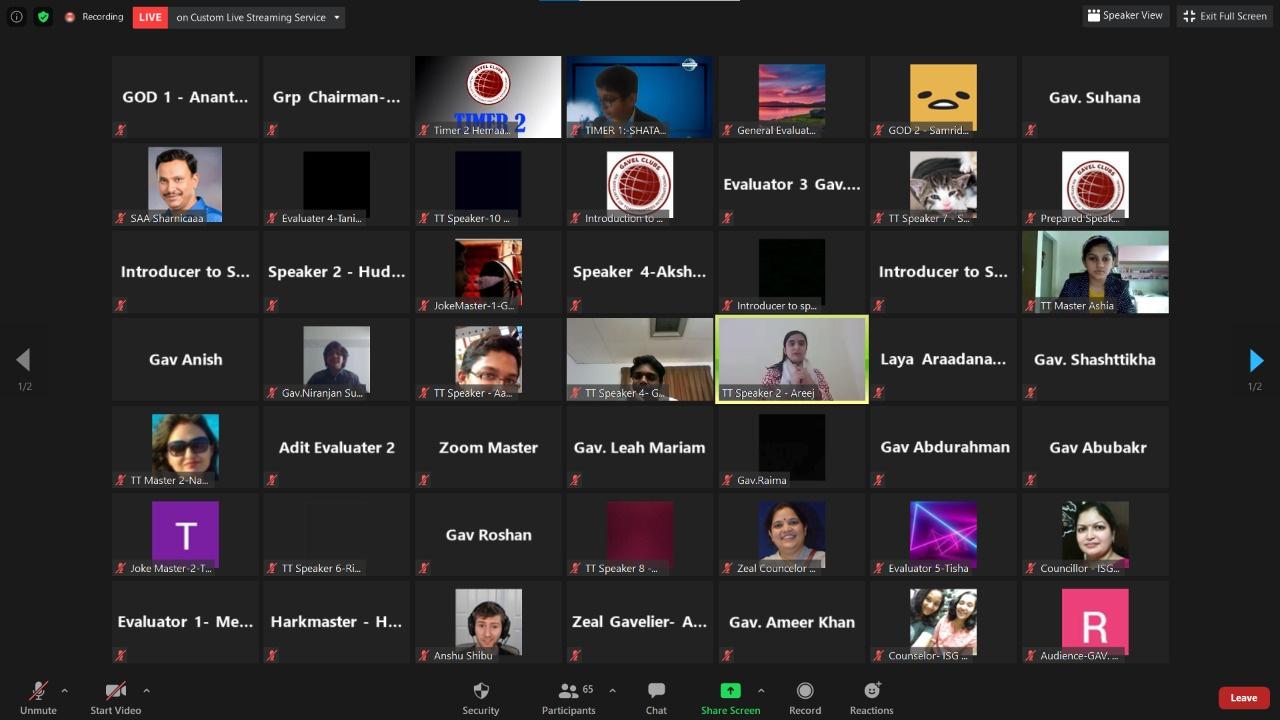Open the Reactions menu
Screen dimensions: 1280x720
coord(872,697)
